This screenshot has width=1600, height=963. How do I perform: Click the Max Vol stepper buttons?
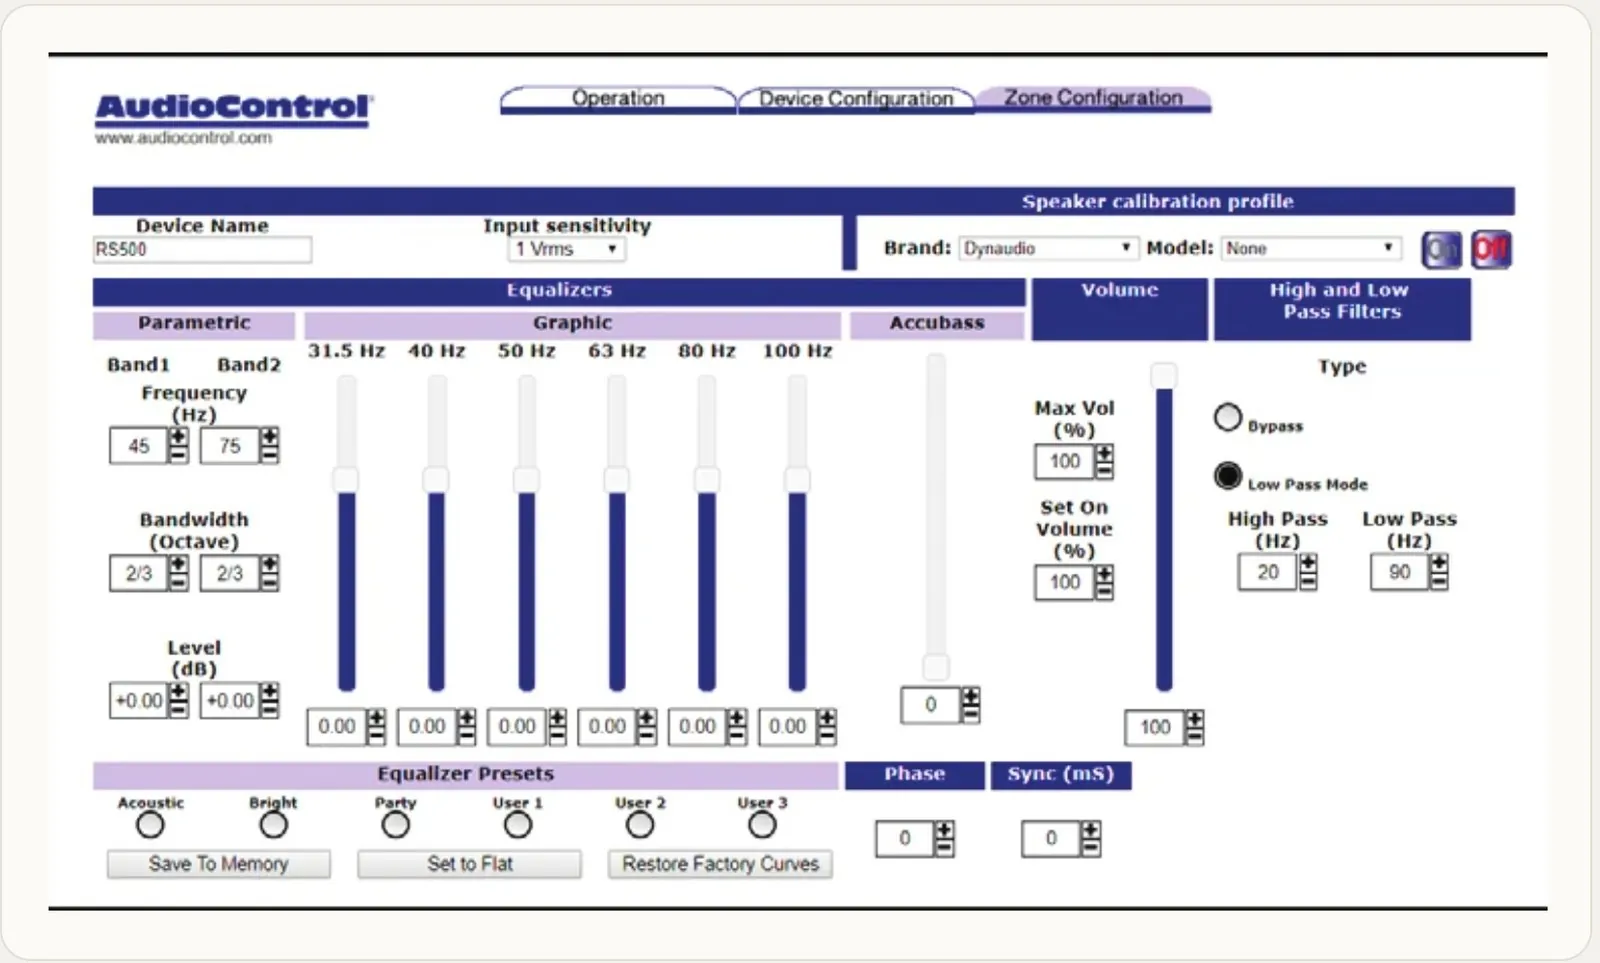(1104, 461)
